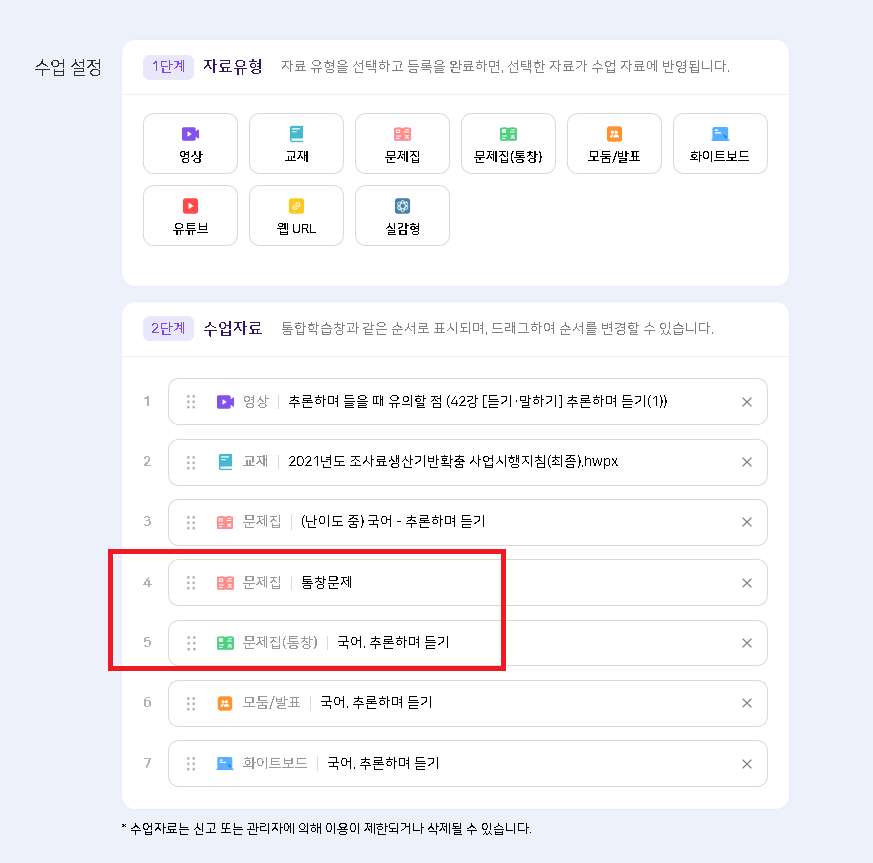
Task: Delete the hwpx 교재 file in row 2
Action: coord(746,462)
